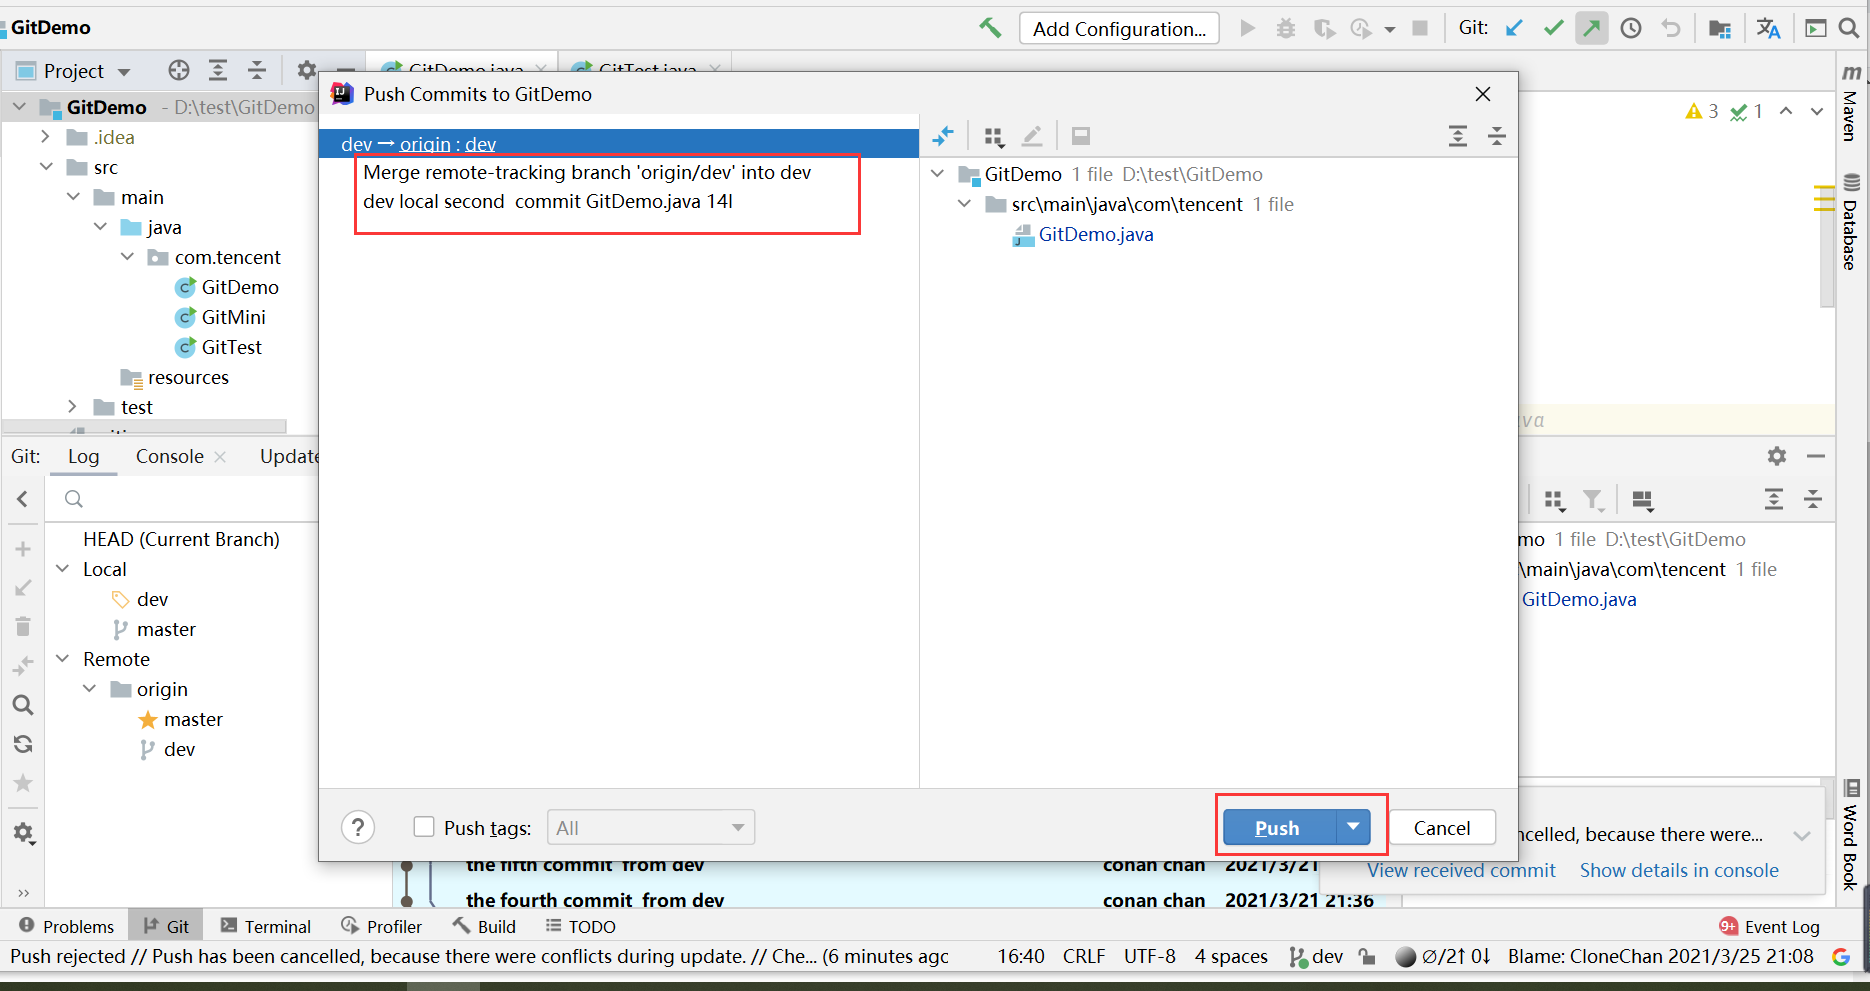Click Expand All icon in Push dialog
The width and height of the screenshot is (1870, 991).
[x=1458, y=136]
